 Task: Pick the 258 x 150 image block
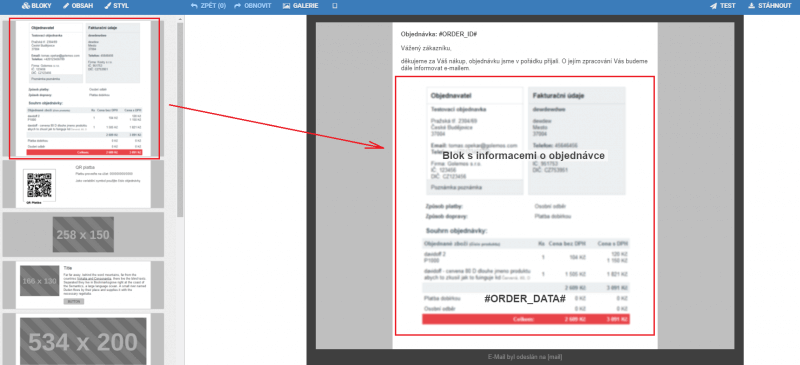pos(83,234)
